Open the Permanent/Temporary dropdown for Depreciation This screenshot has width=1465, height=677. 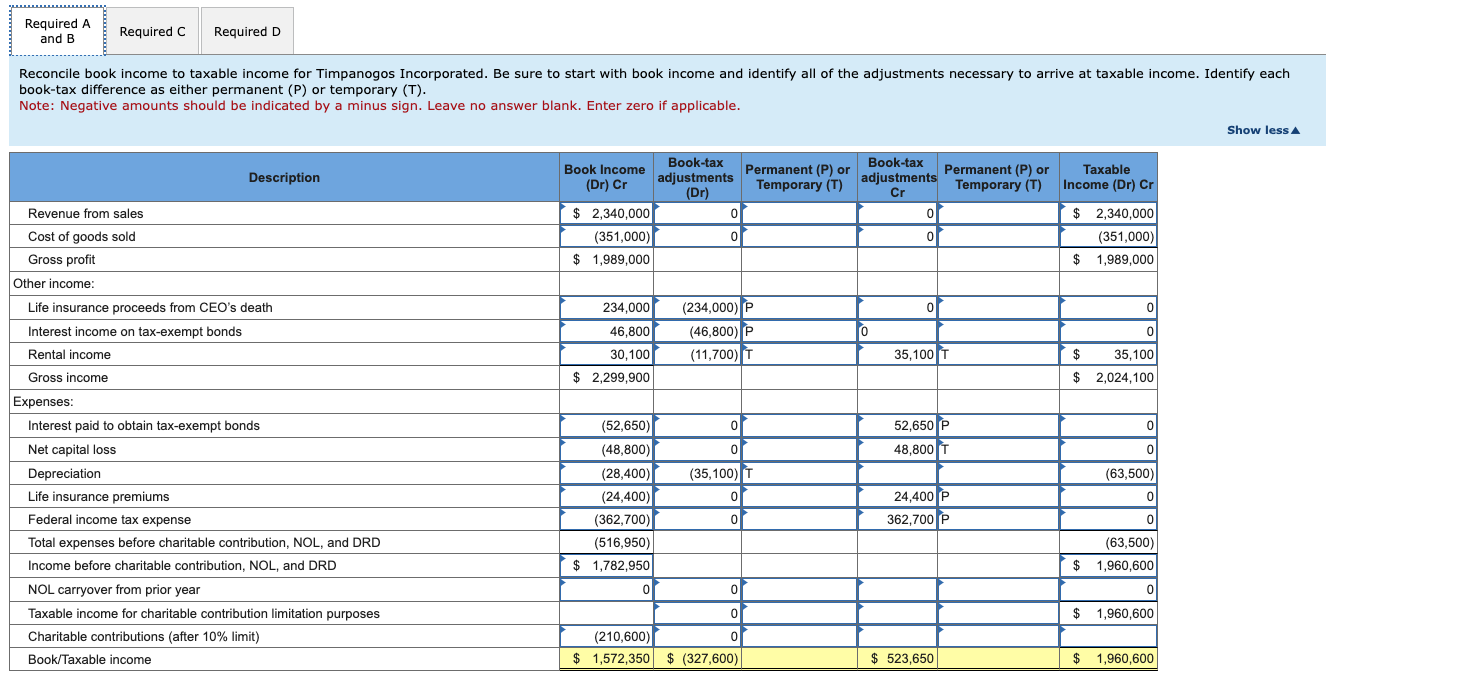(x=798, y=472)
